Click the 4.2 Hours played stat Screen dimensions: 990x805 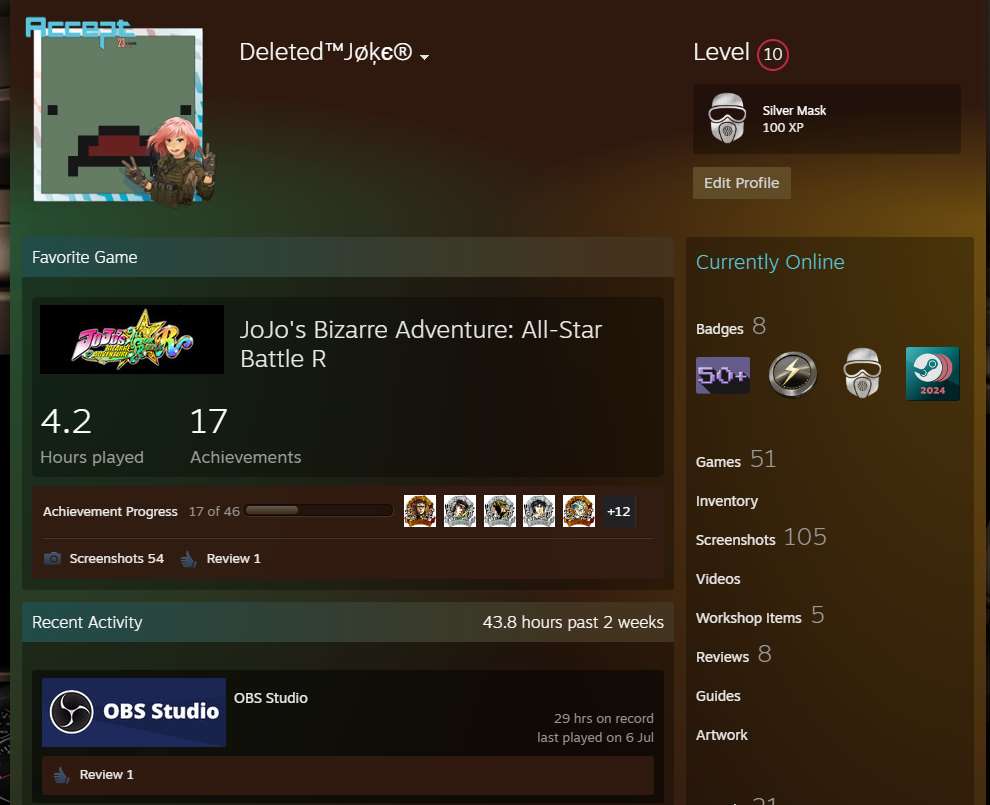pos(92,435)
